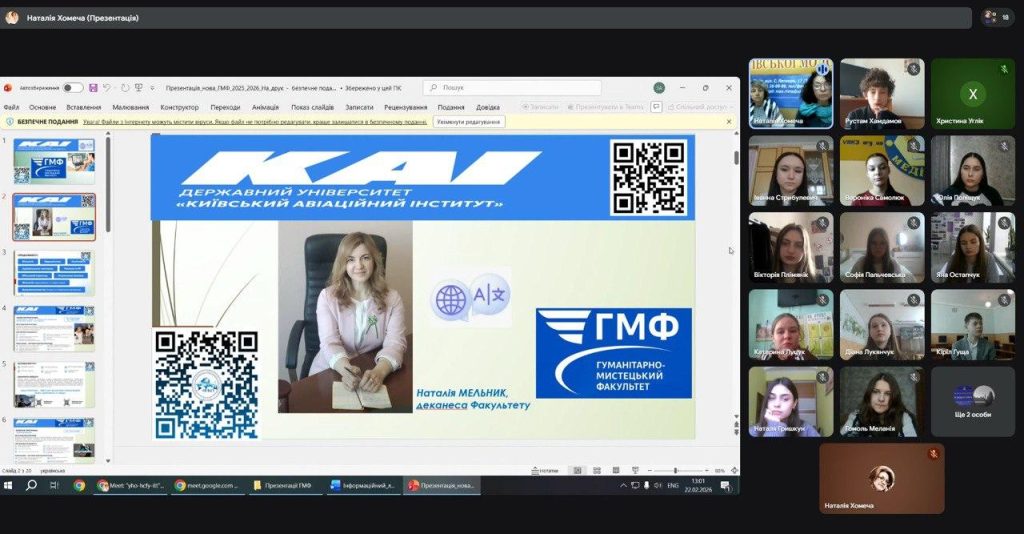Screen dimensions: 1024x534
Task: Open the Анімація ribbon tab
Action: click(265, 107)
